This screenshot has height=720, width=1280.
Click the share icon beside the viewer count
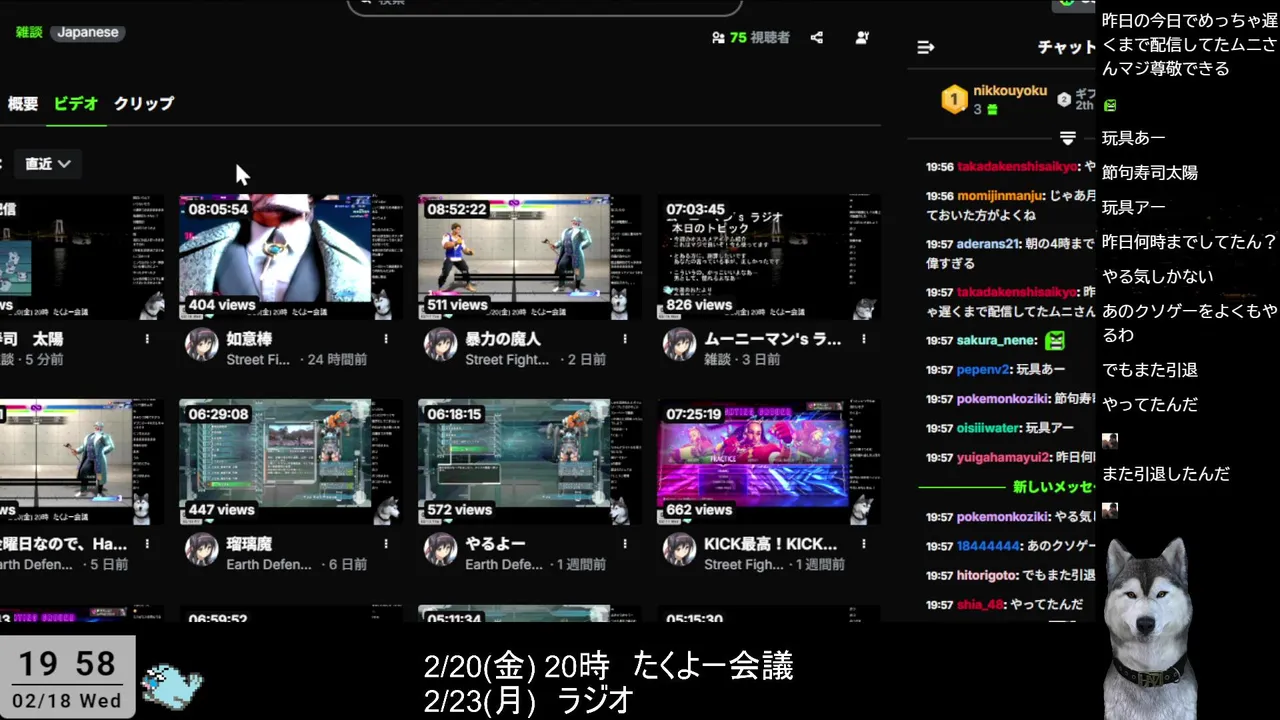pyautogui.click(x=817, y=38)
